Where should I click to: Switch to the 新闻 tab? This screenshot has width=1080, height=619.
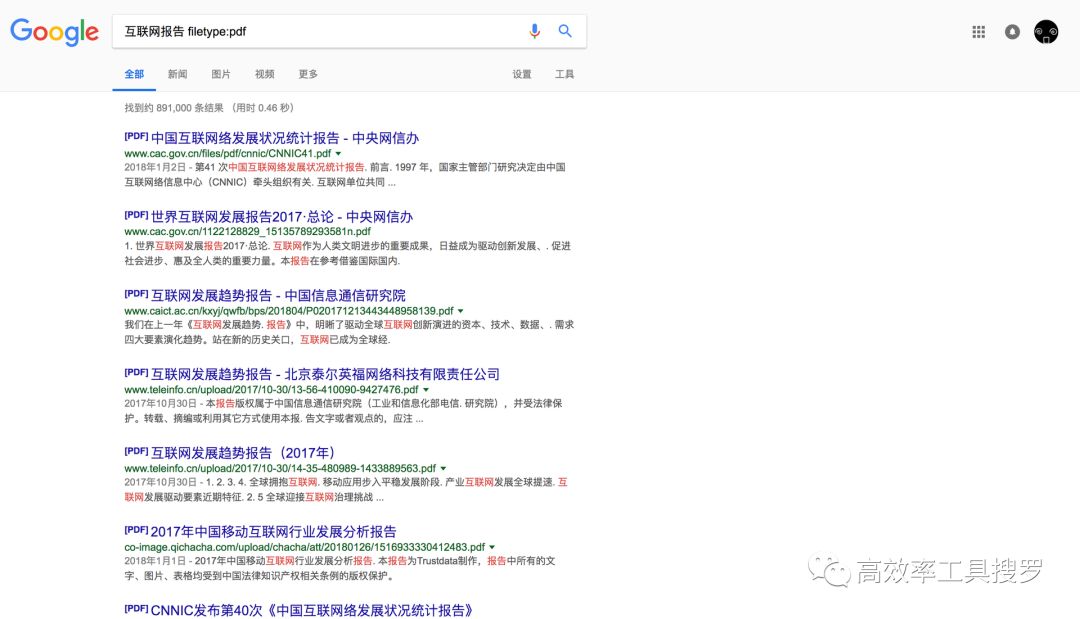[x=177, y=74]
